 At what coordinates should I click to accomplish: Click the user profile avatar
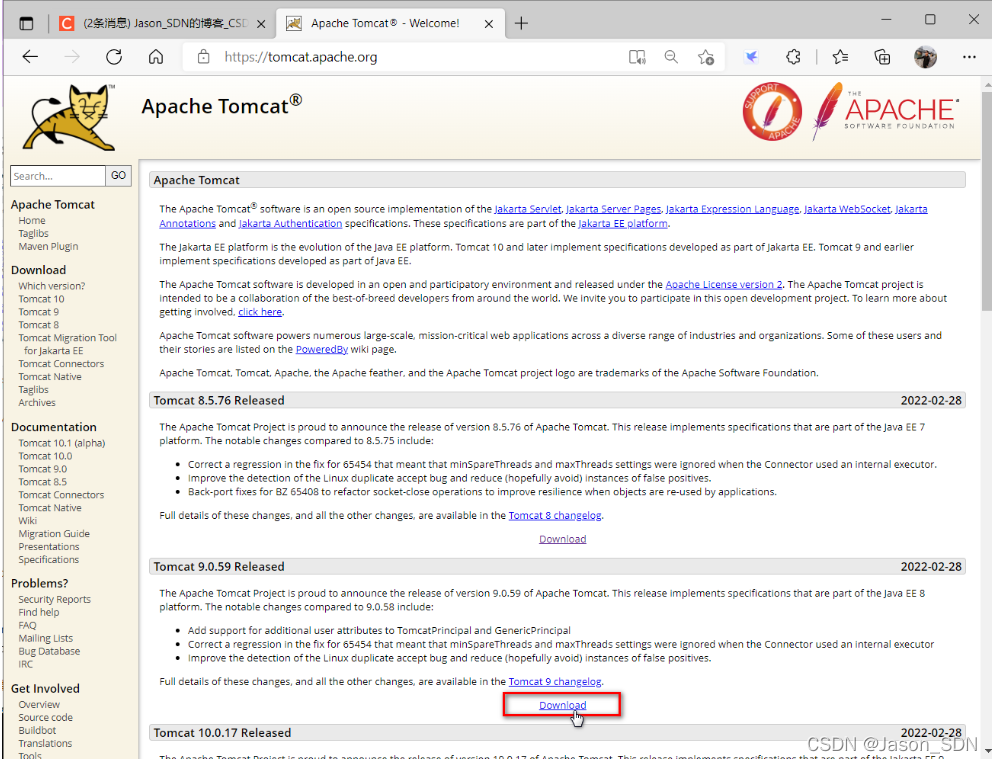[925, 57]
